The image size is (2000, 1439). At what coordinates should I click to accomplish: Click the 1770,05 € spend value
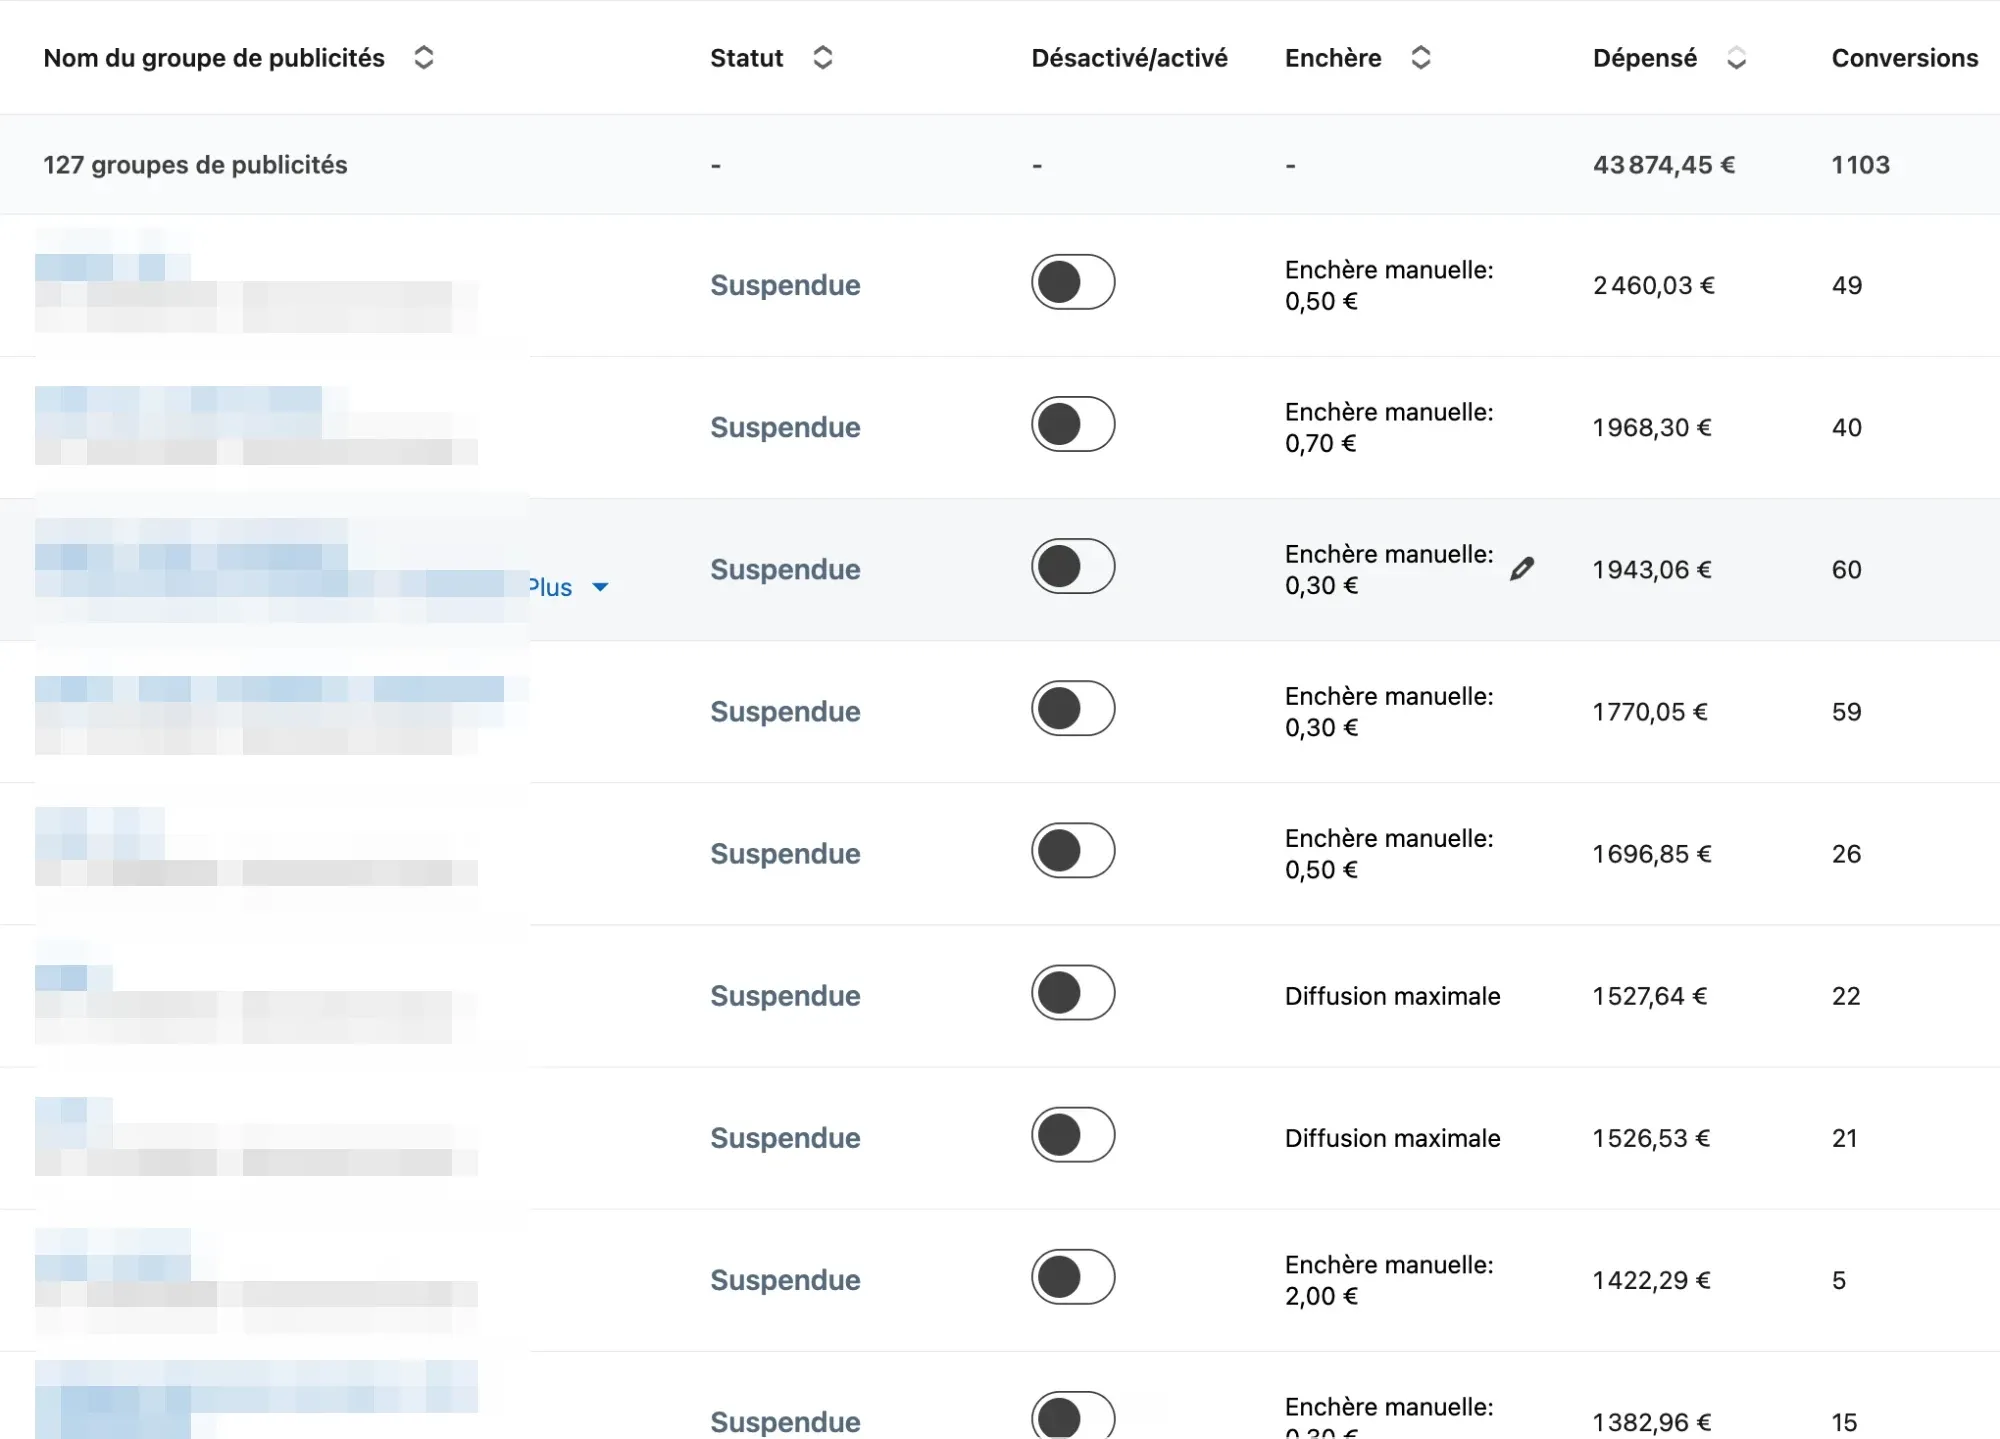point(1650,712)
